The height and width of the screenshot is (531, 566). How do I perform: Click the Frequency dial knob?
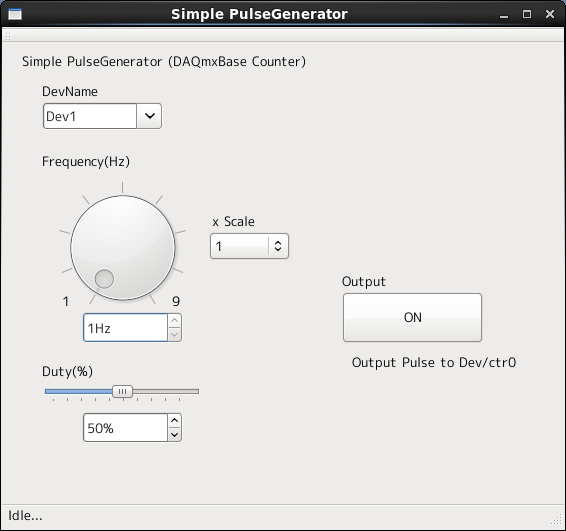123,248
